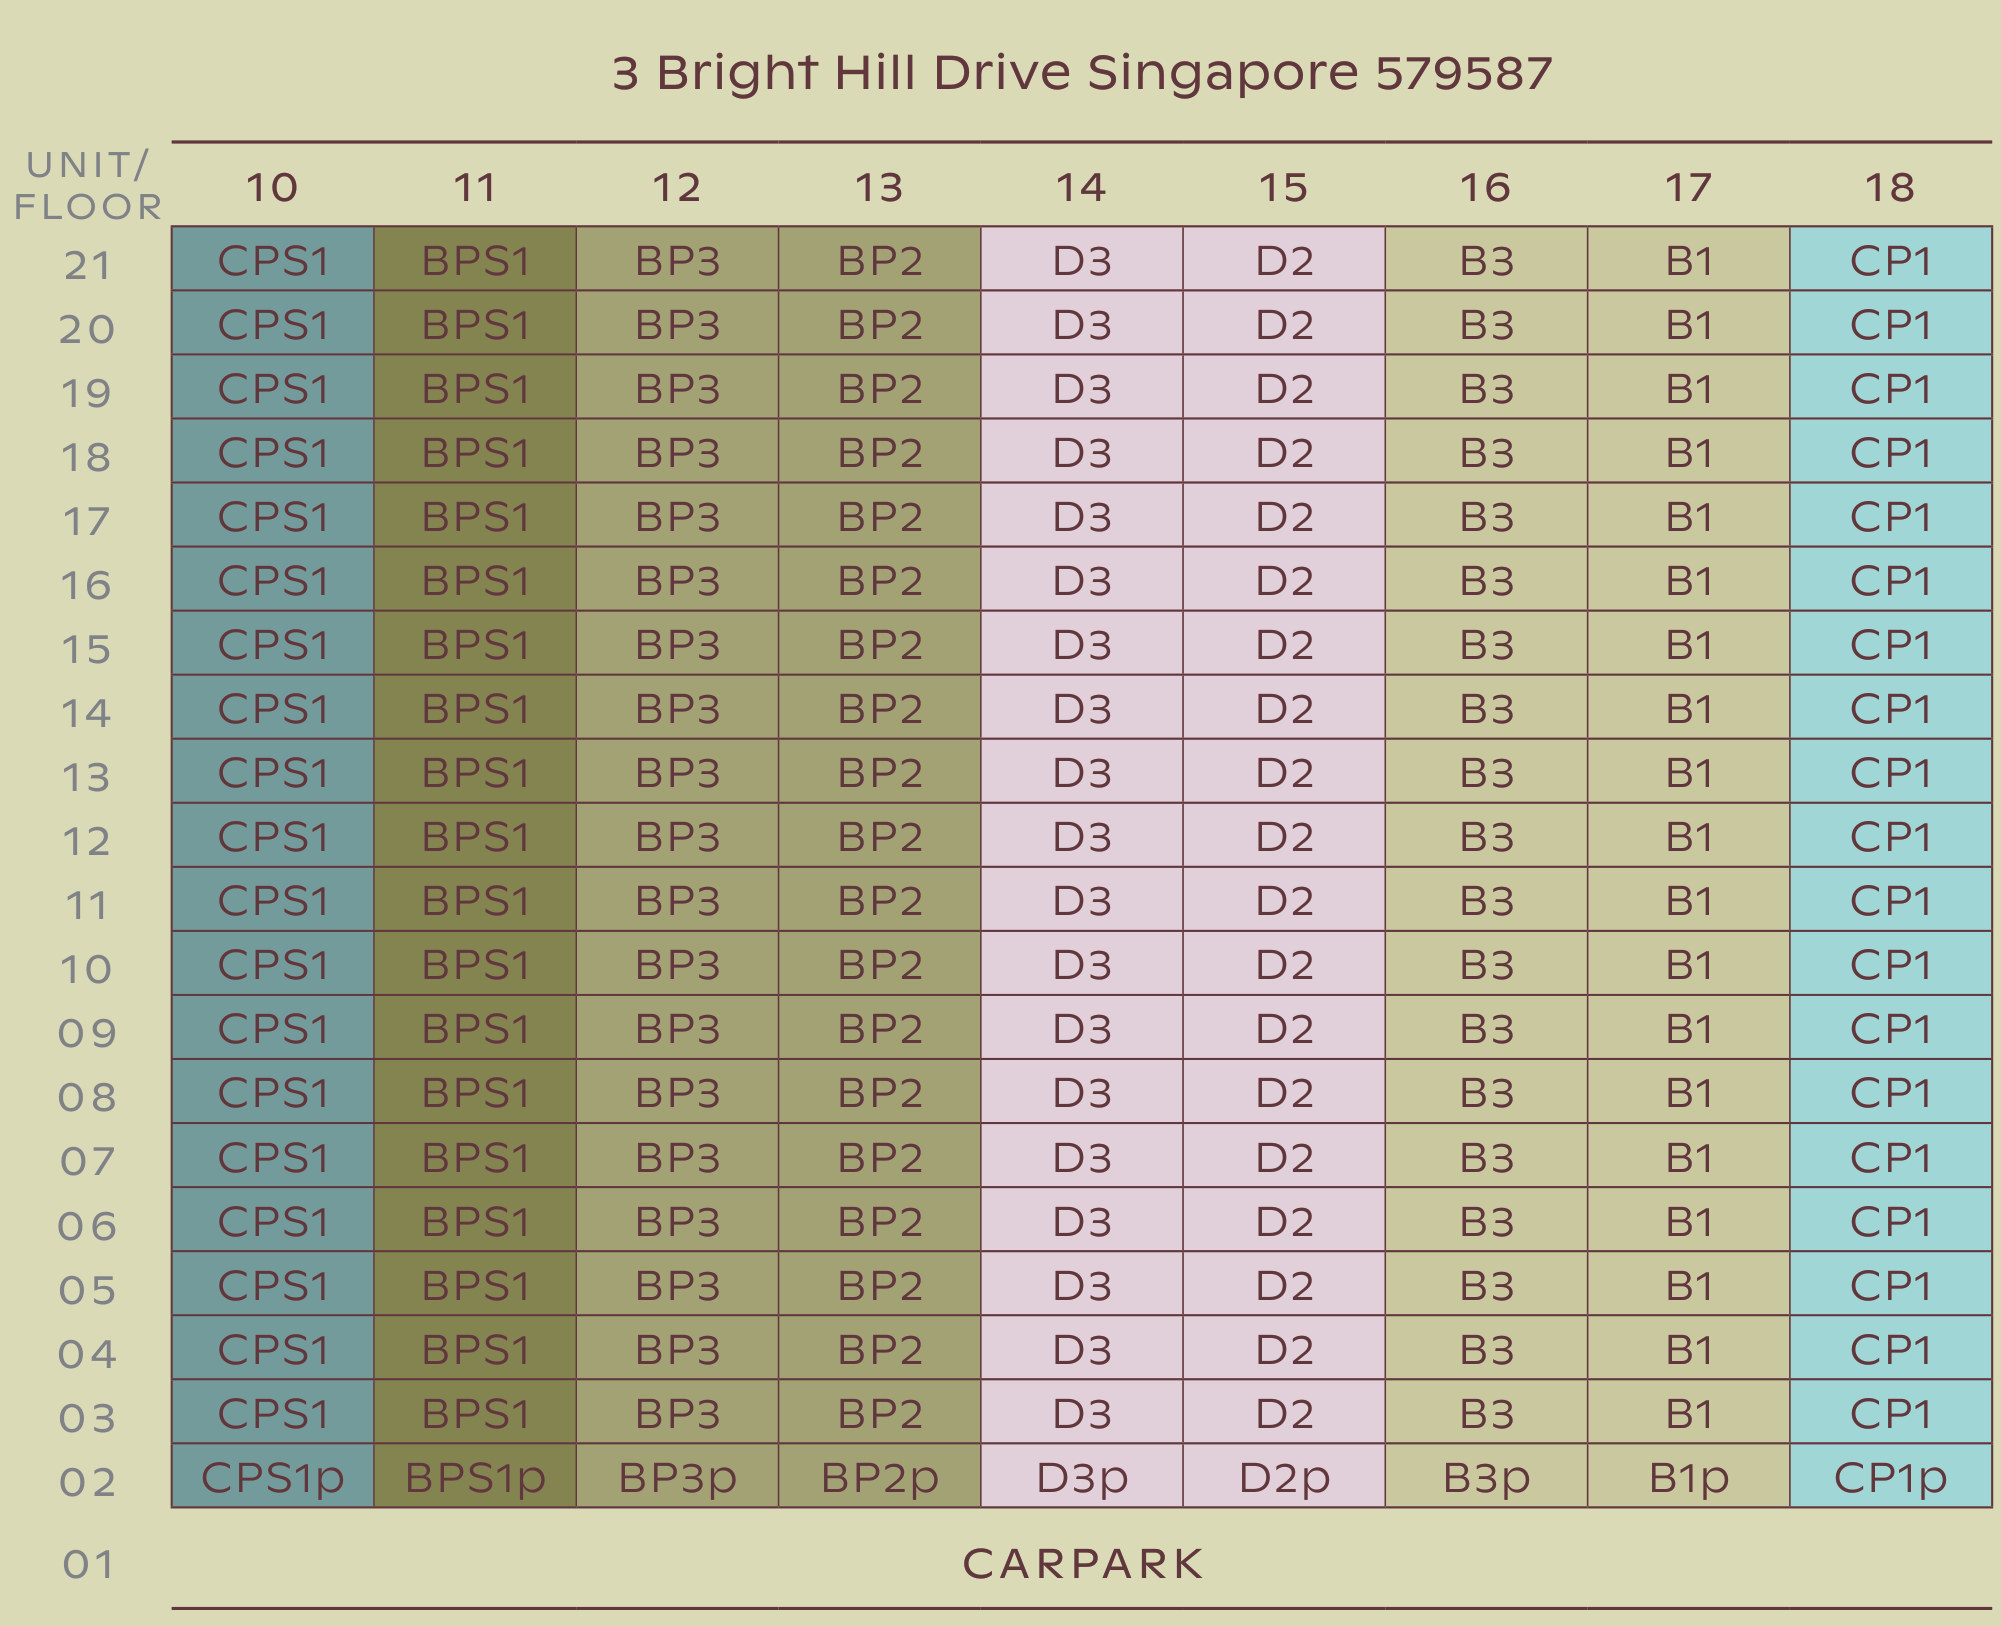The image size is (2001, 1626).
Task: Select the BPS1p cell on floor 02
Action: 475,1475
